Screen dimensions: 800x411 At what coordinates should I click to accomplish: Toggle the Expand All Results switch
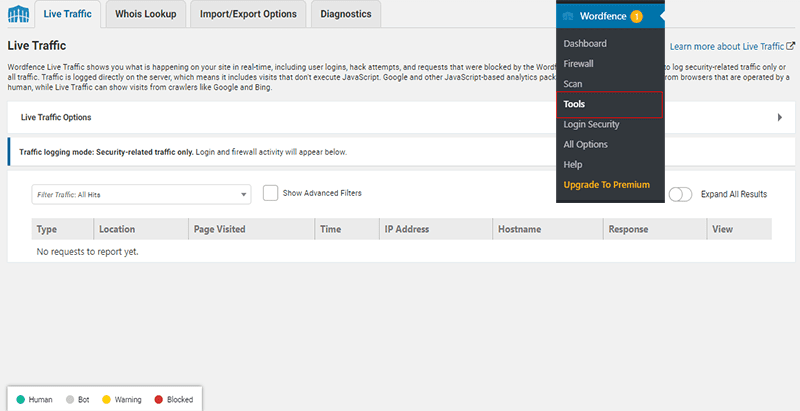[x=681, y=194]
